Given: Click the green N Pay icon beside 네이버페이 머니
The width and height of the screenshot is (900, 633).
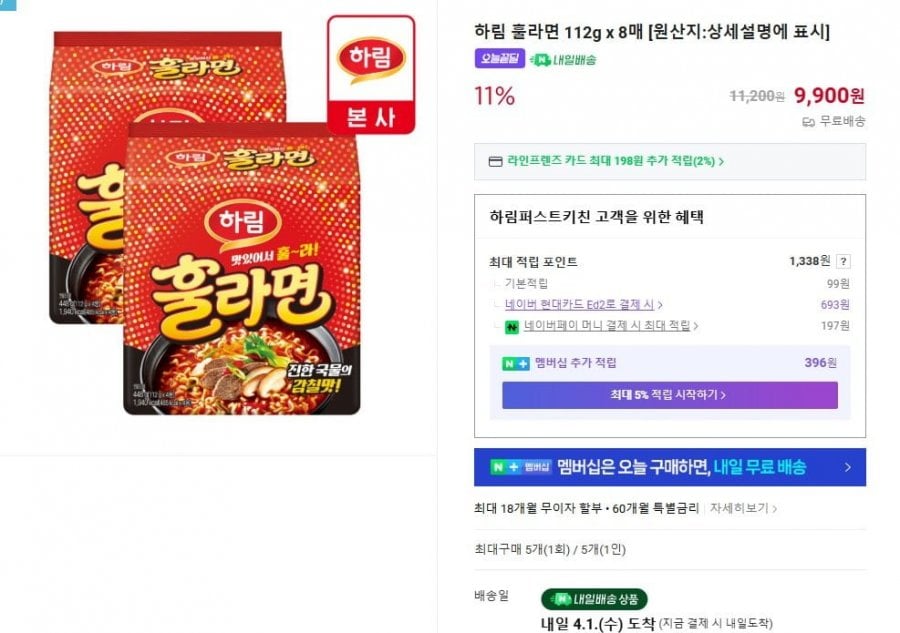Looking at the screenshot, I should click(511, 326).
